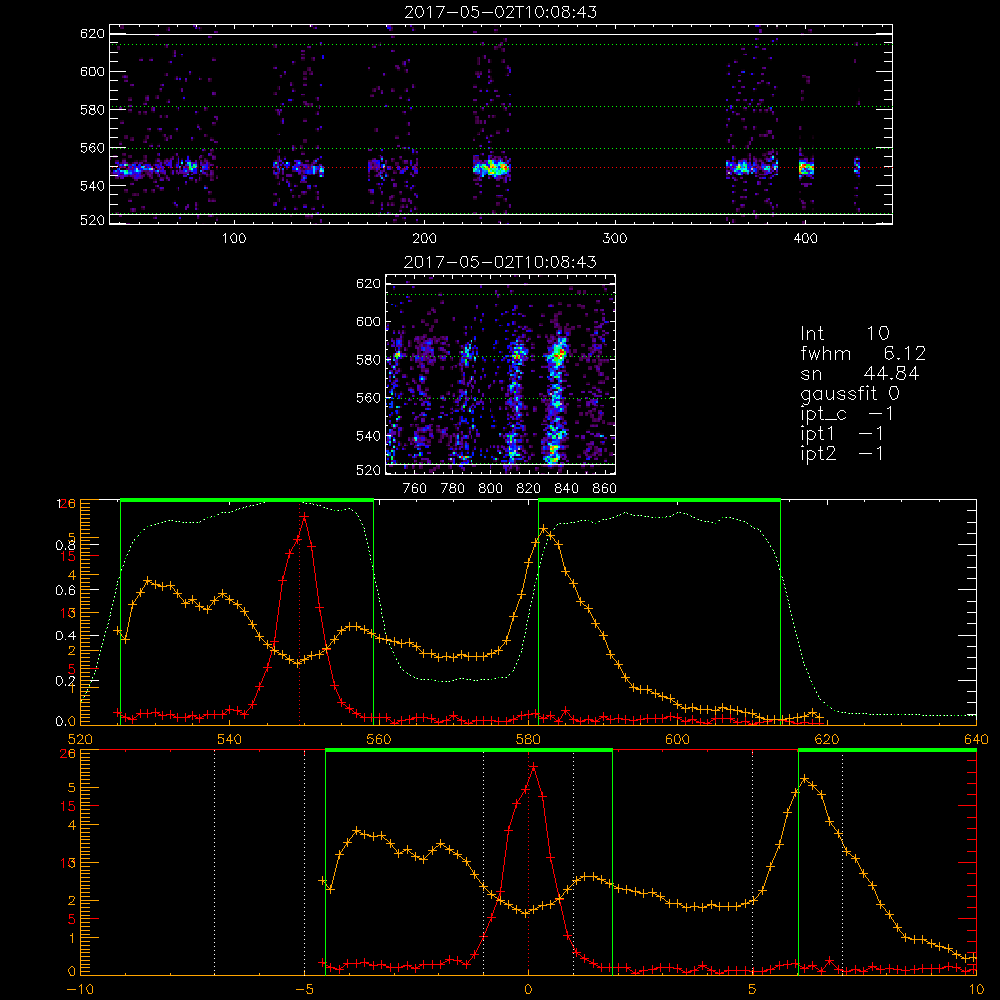1000x1000 pixels.
Task: Click x-axis label 640 on upper line plot
Action: pyautogui.click(x=976, y=739)
